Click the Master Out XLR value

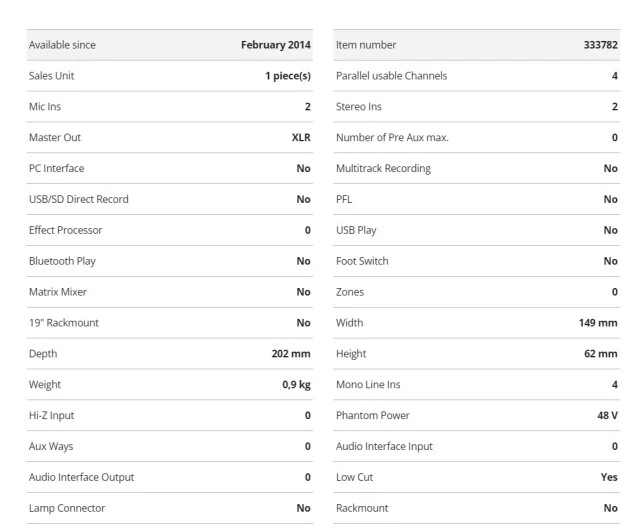(x=301, y=138)
